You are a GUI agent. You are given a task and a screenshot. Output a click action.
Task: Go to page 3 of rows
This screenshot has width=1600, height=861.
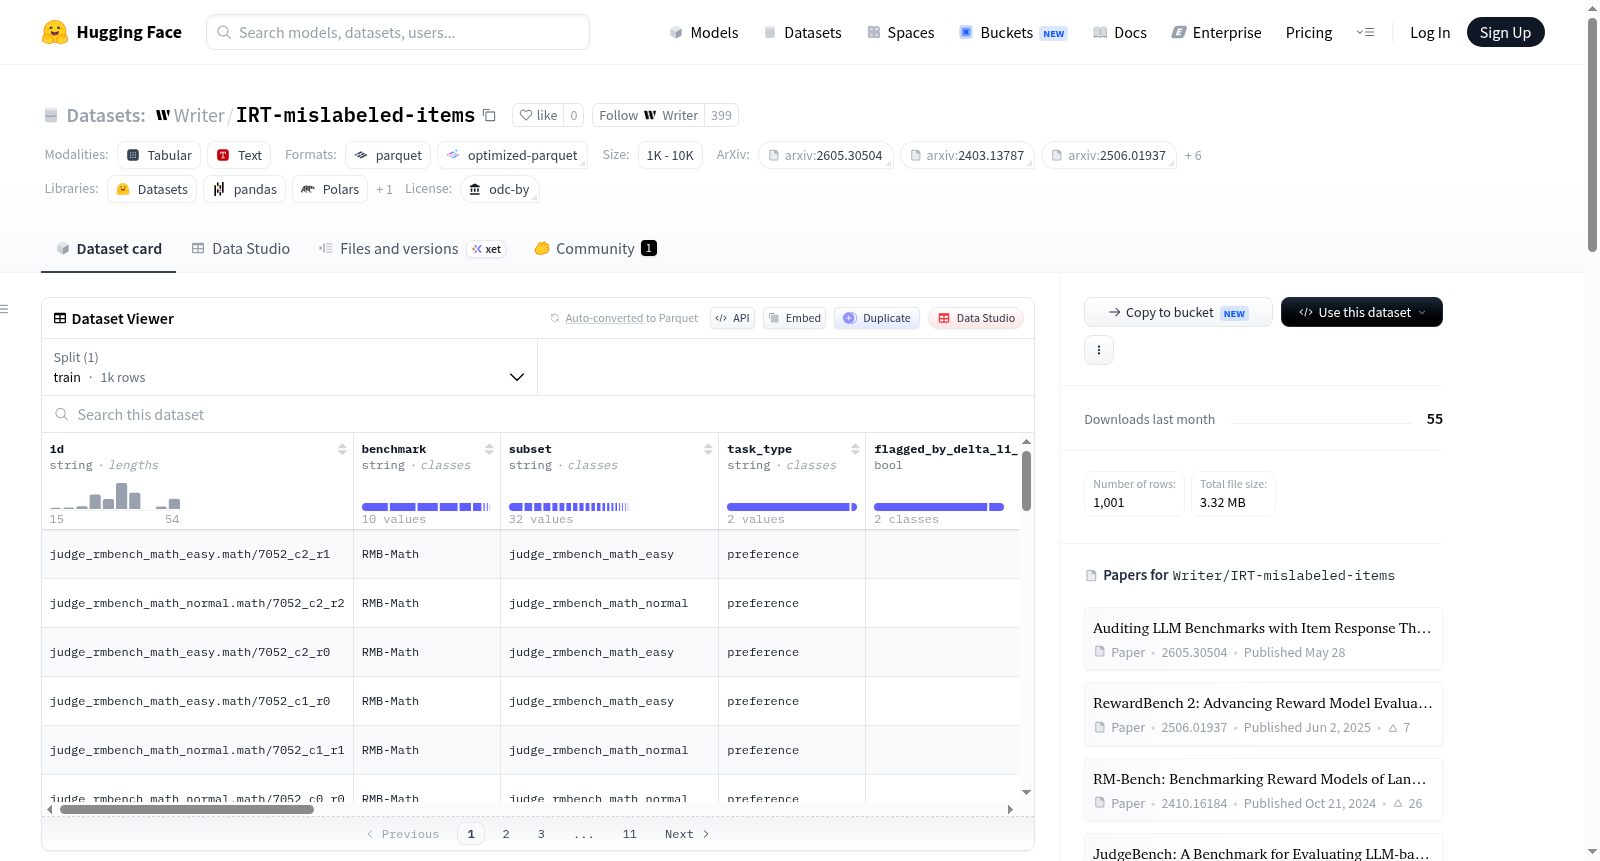[541, 834]
